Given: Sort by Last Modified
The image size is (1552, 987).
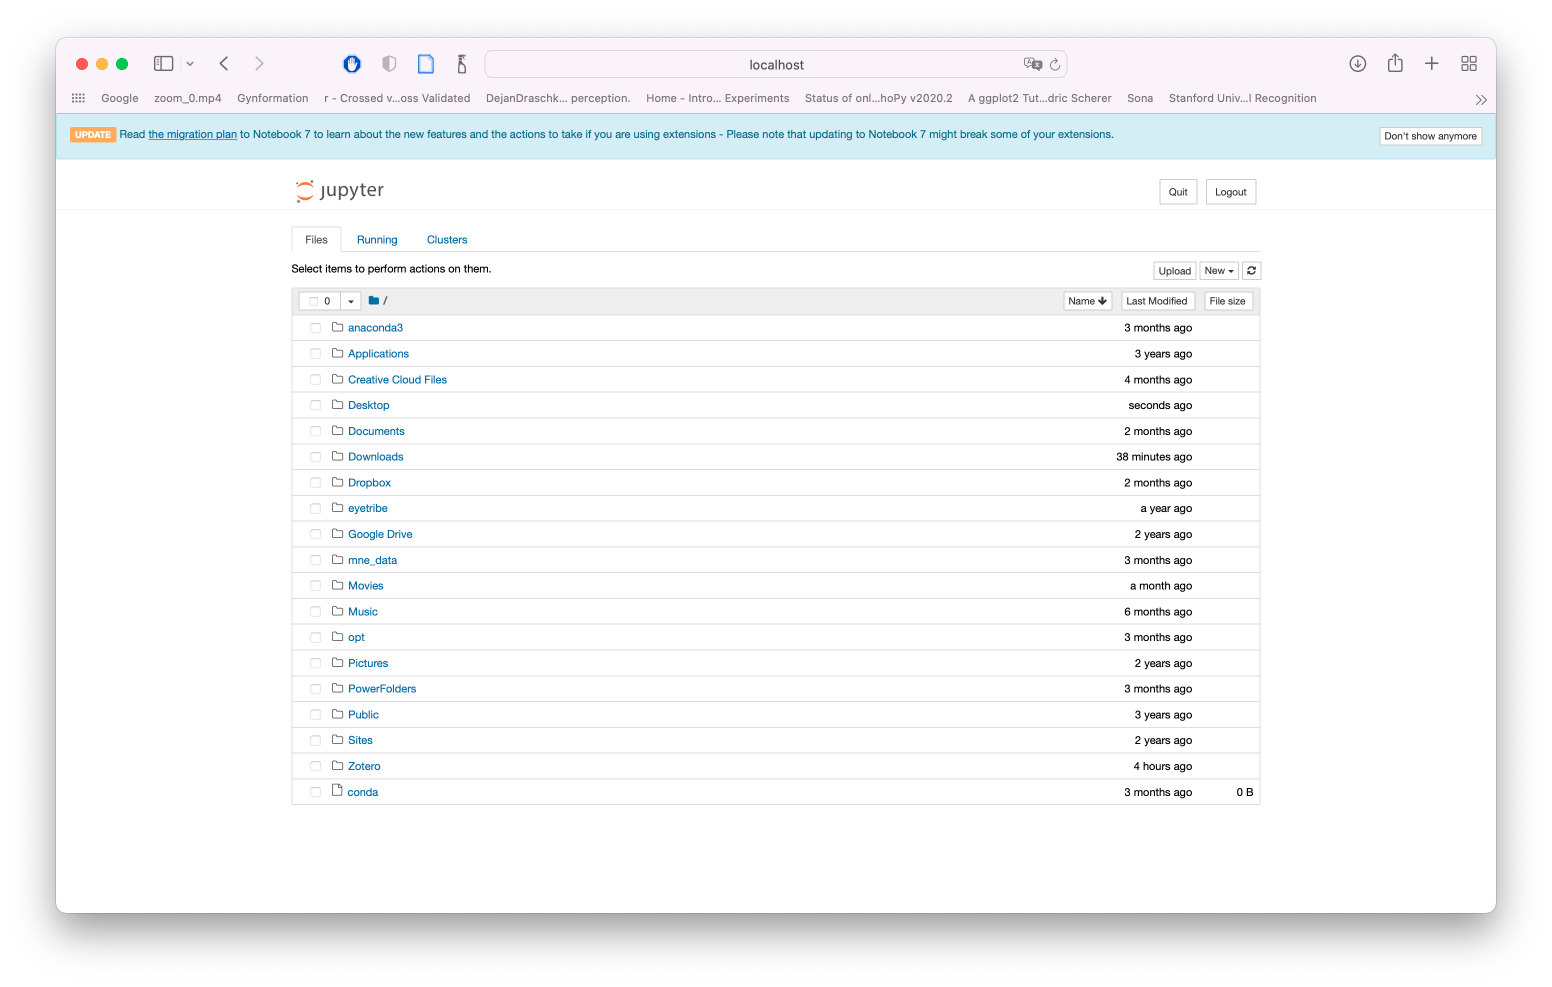Looking at the screenshot, I should [x=1157, y=301].
